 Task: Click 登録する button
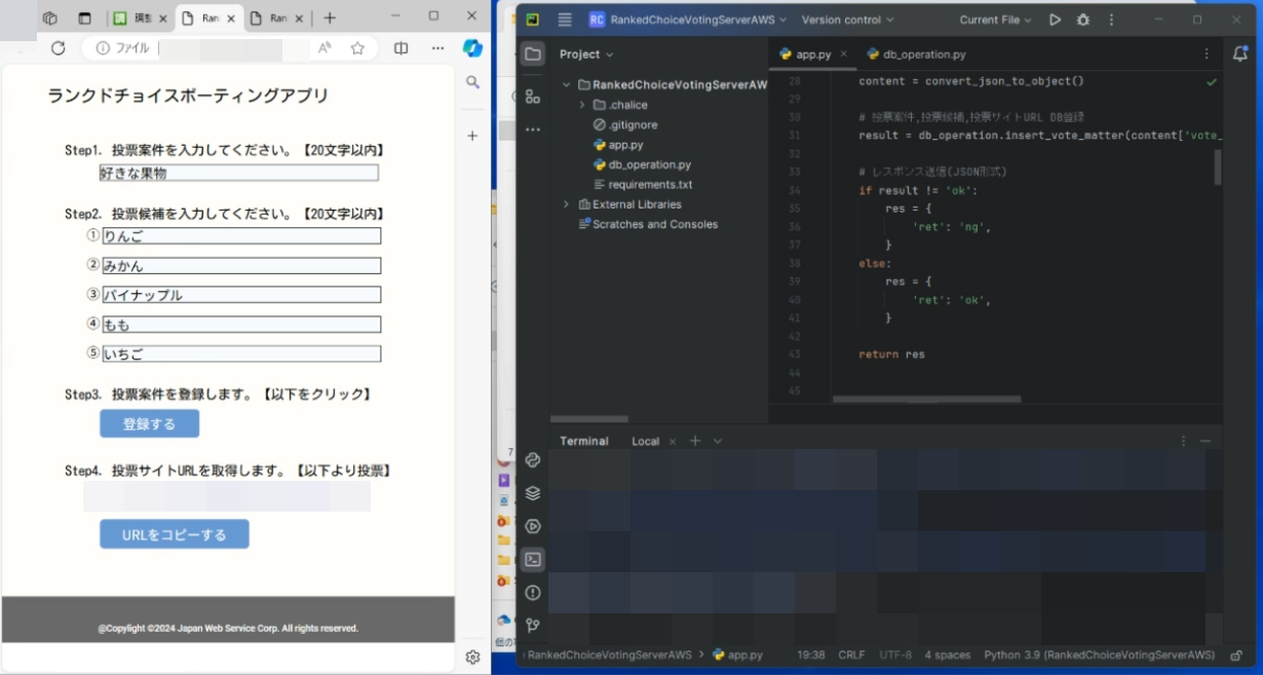tap(149, 424)
